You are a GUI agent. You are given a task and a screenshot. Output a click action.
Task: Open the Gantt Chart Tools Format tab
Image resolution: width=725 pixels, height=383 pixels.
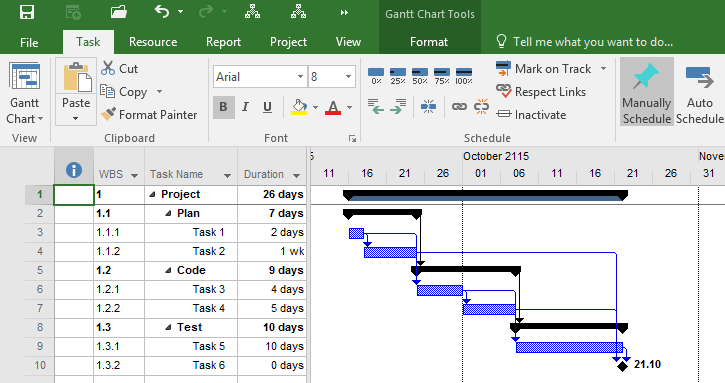(x=429, y=42)
